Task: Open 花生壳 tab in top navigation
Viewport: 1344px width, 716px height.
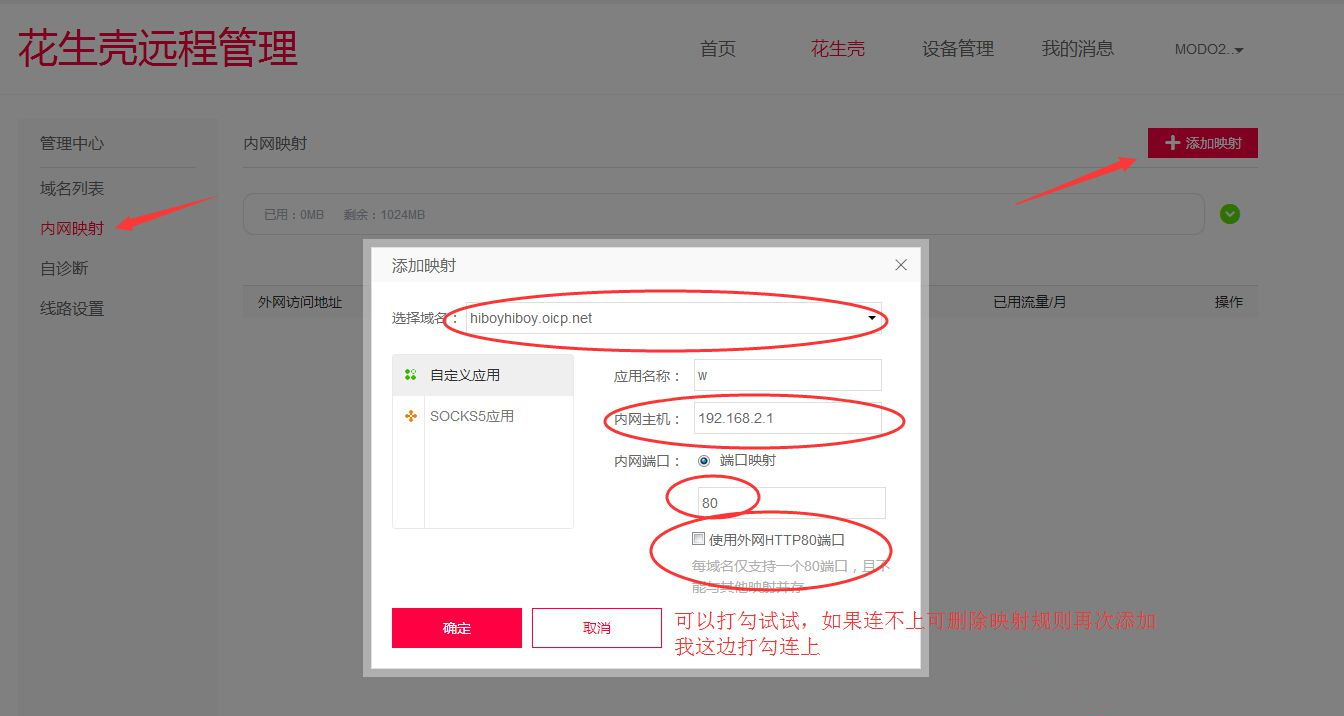Action: click(x=838, y=49)
